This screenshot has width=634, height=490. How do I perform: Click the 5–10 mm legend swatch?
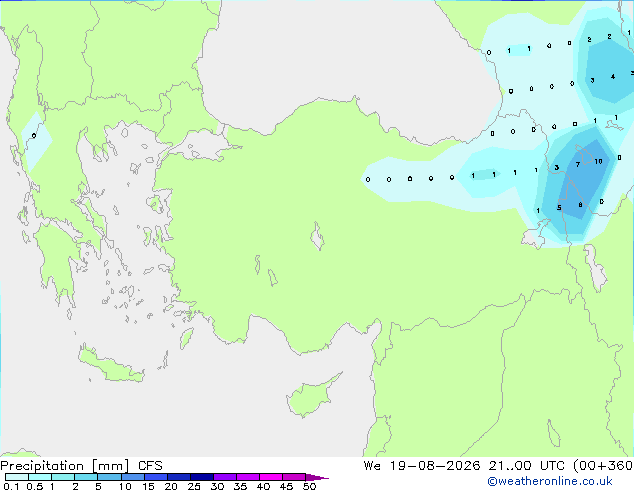click(109, 477)
